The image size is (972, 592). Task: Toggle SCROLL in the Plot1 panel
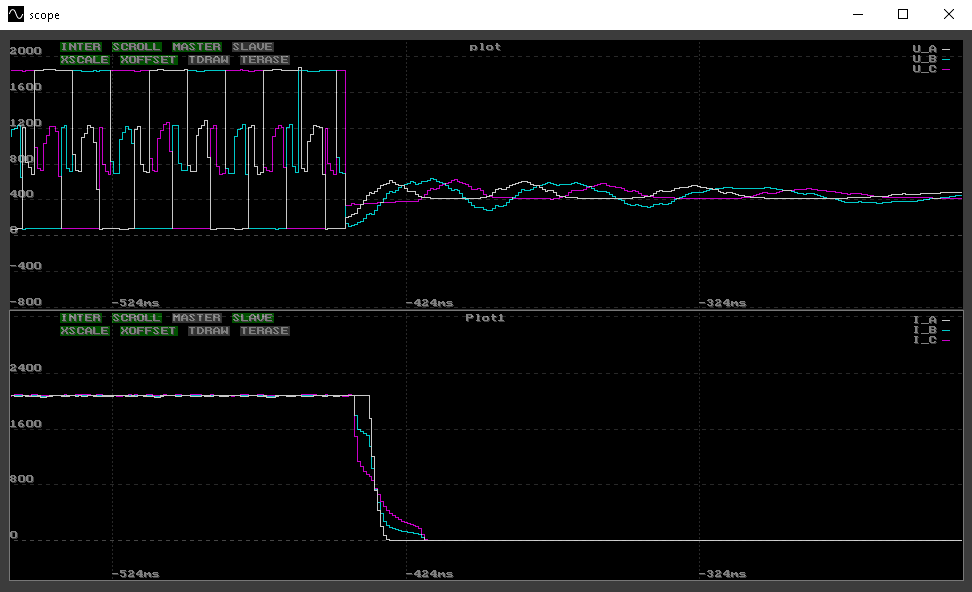click(136, 318)
